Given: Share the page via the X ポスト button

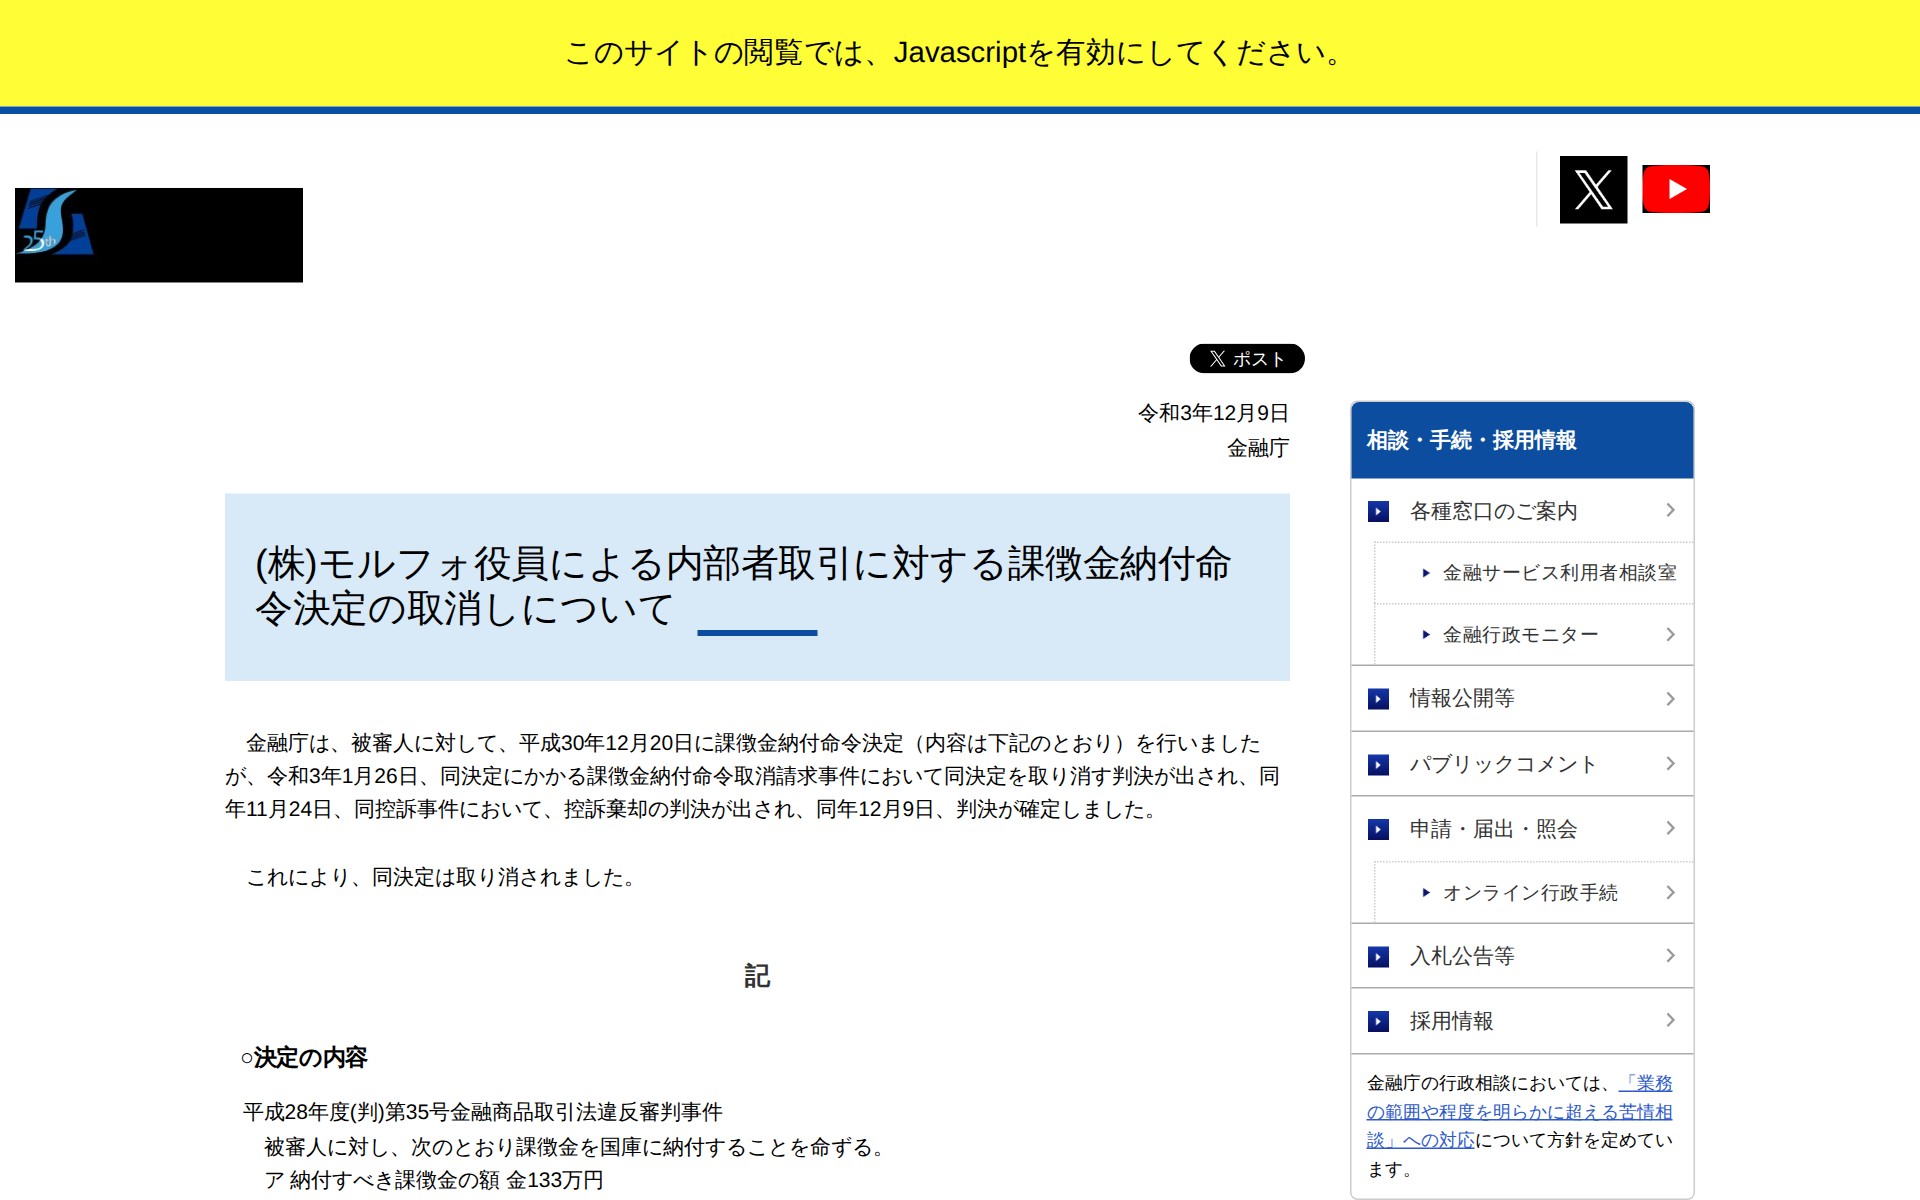Looking at the screenshot, I should [1245, 358].
